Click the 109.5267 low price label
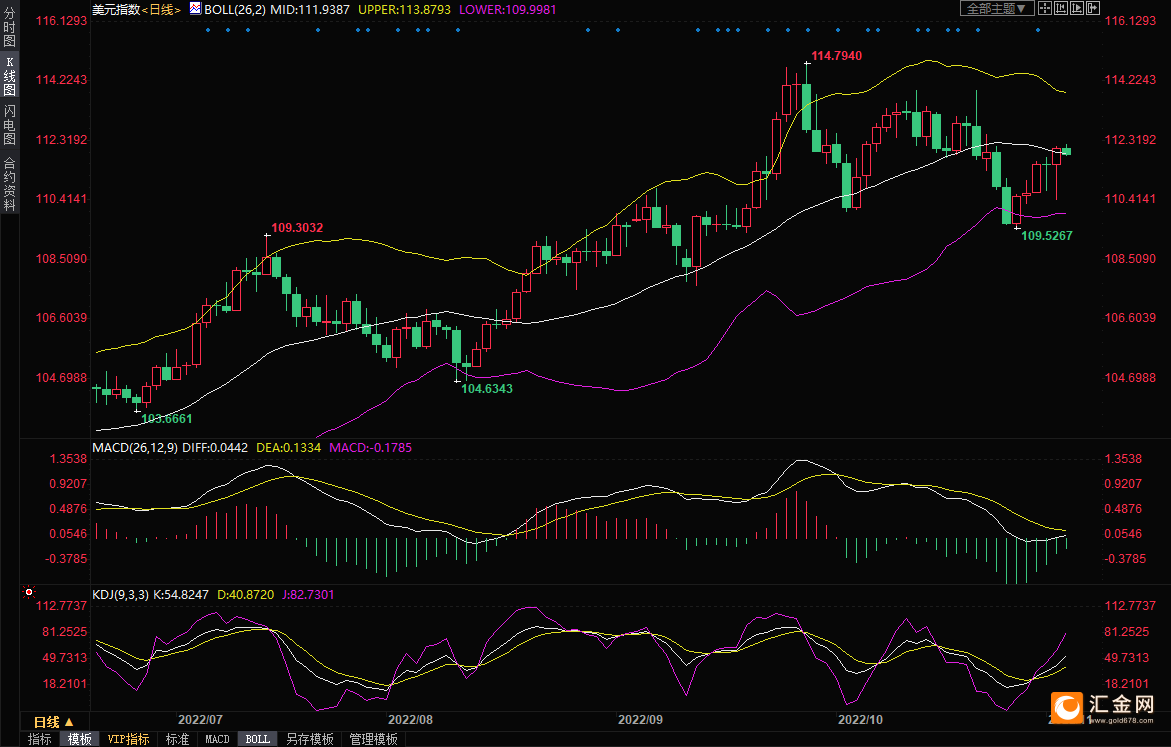The width and height of the screenshot is (1171, 747). (1046, 235)
